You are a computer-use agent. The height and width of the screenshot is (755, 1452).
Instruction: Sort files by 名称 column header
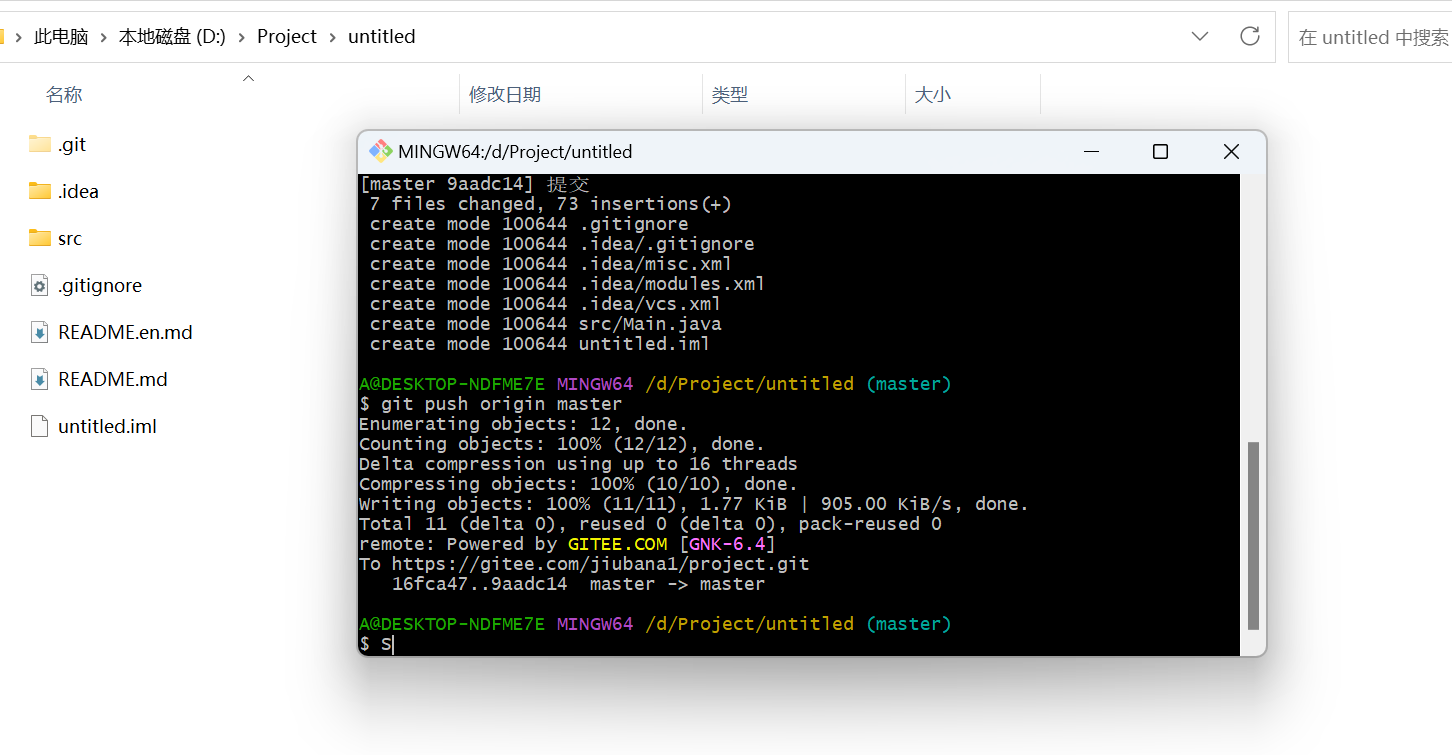tap(64, 95)
